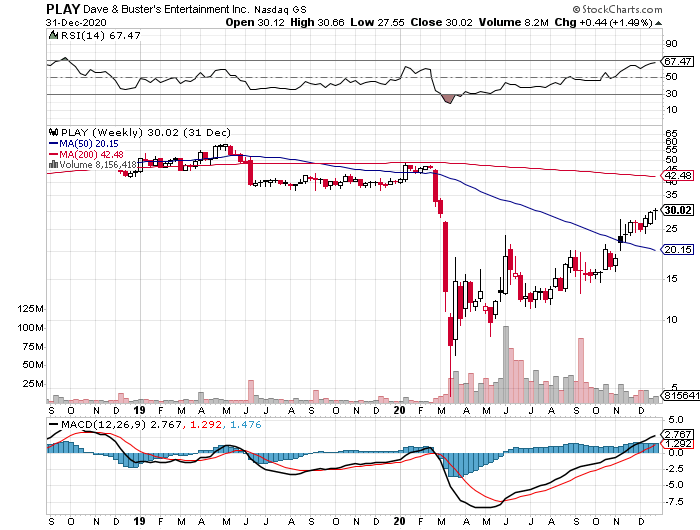Click the blue 1.476 histogram value in MACD legend
Screen dimensions: 700x530
point(246,425)
